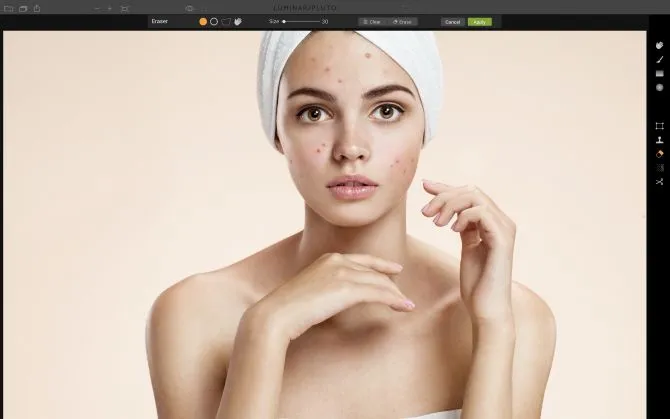Screen dimensions: 670x419
Task: Activate the Crop transform tool
Action: [659, 126]
